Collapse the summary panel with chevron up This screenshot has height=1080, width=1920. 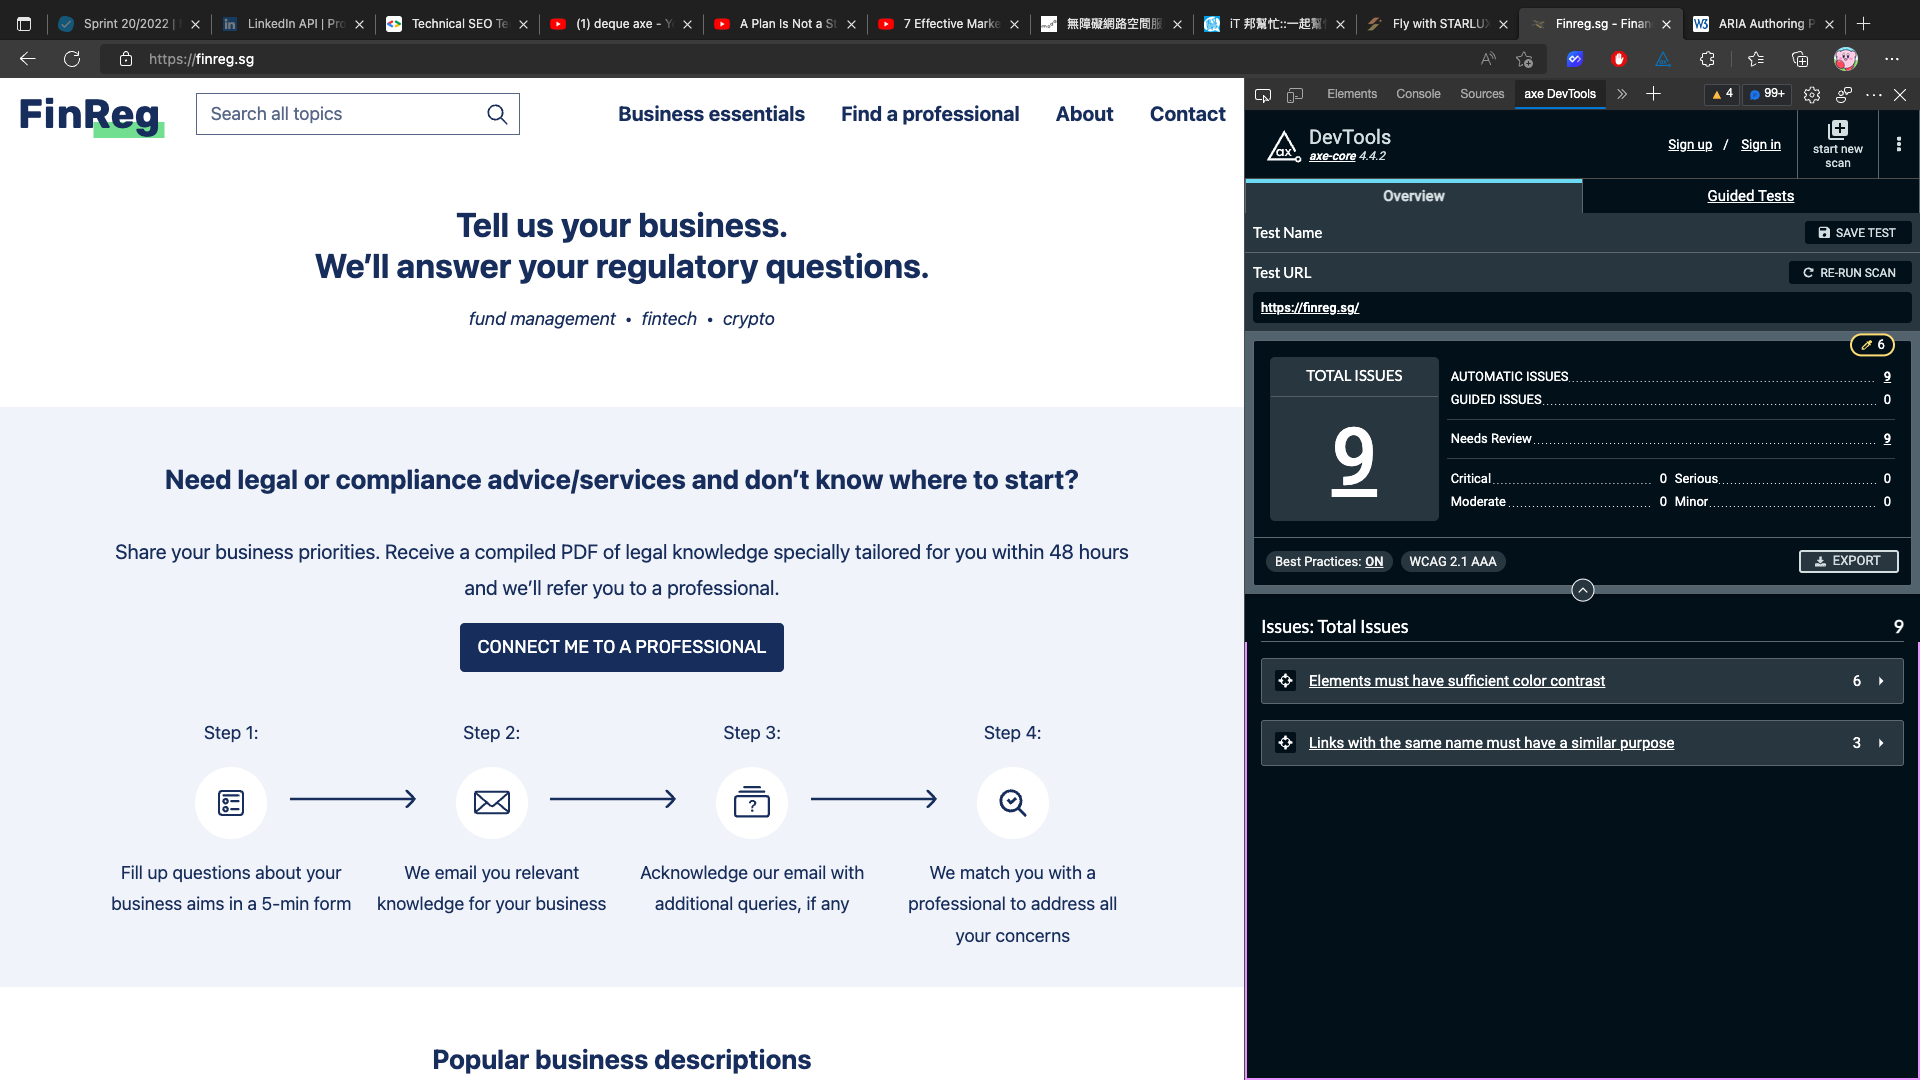click(x=1582, y=590)
